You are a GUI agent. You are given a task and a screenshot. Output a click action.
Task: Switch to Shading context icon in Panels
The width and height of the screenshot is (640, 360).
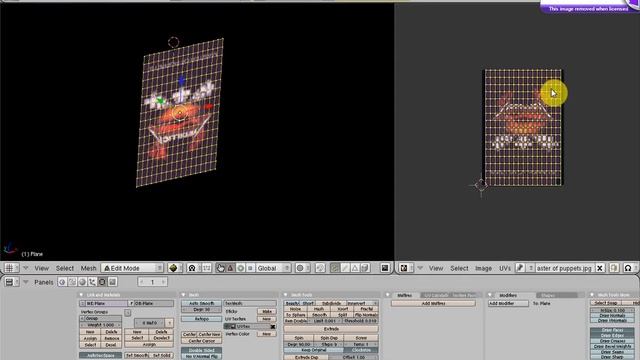click(82, 282)
